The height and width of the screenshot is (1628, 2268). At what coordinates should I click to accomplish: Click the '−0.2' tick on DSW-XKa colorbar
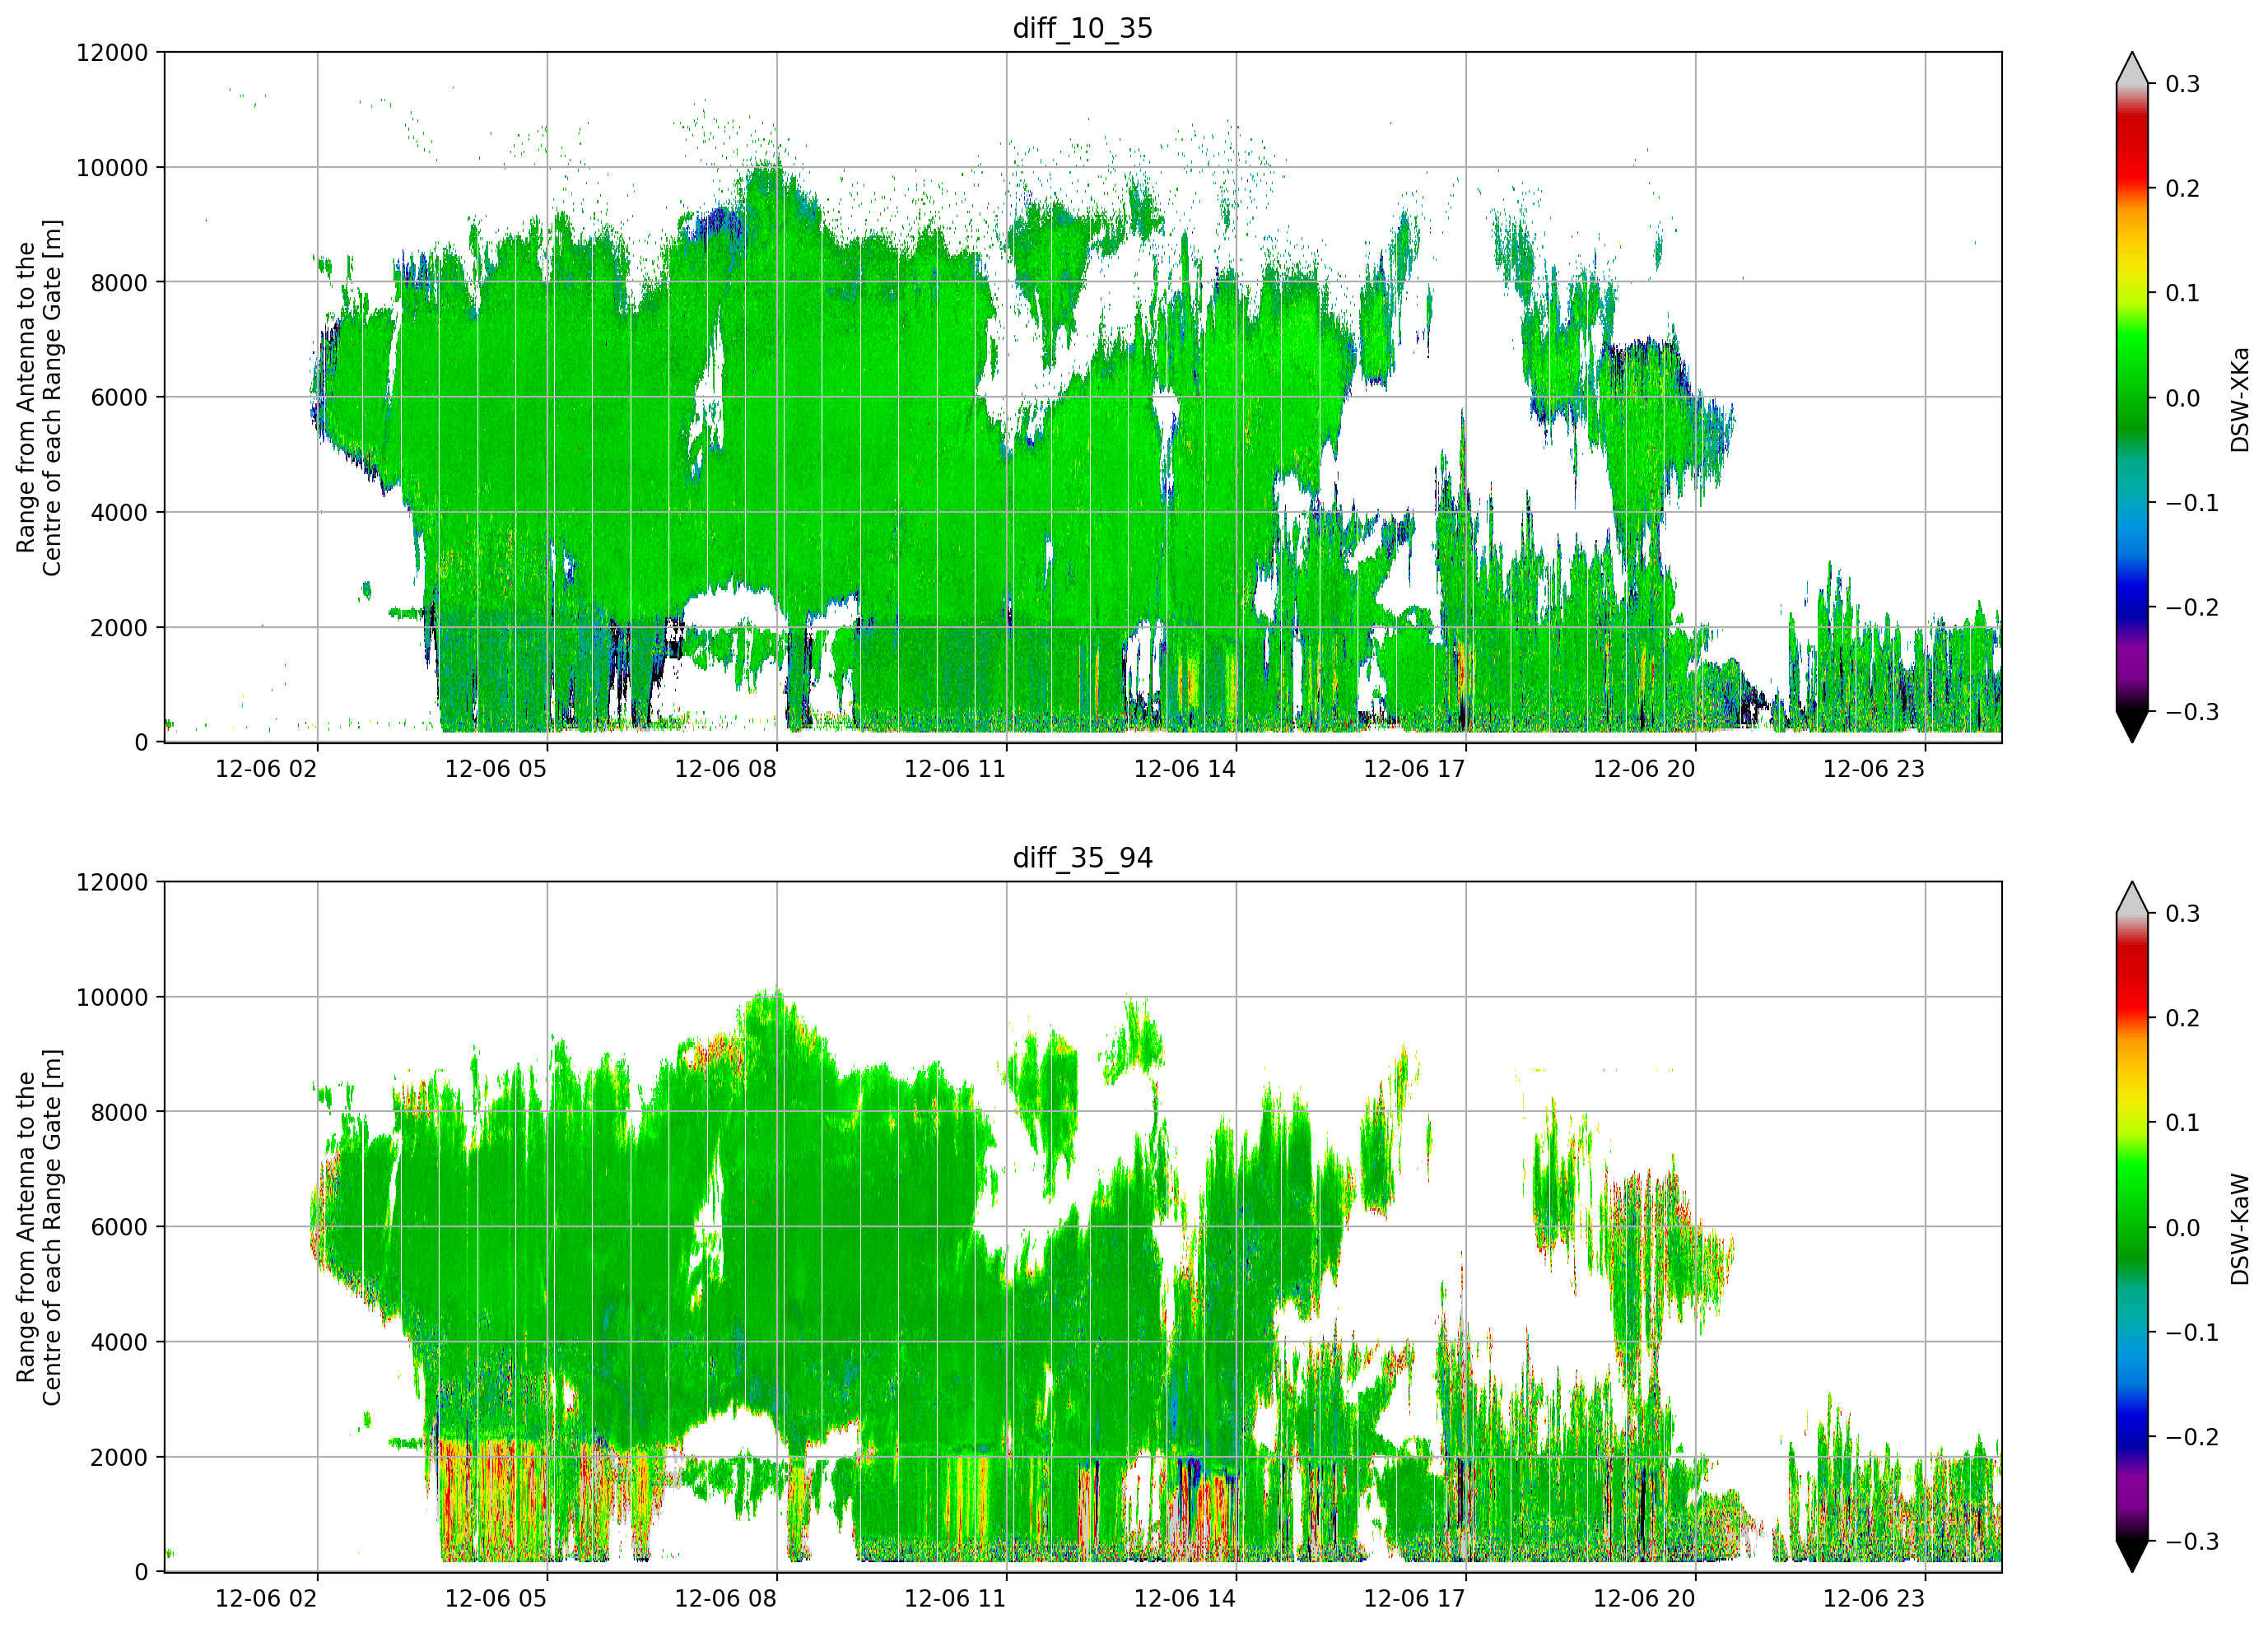[x=2192, y=608]
